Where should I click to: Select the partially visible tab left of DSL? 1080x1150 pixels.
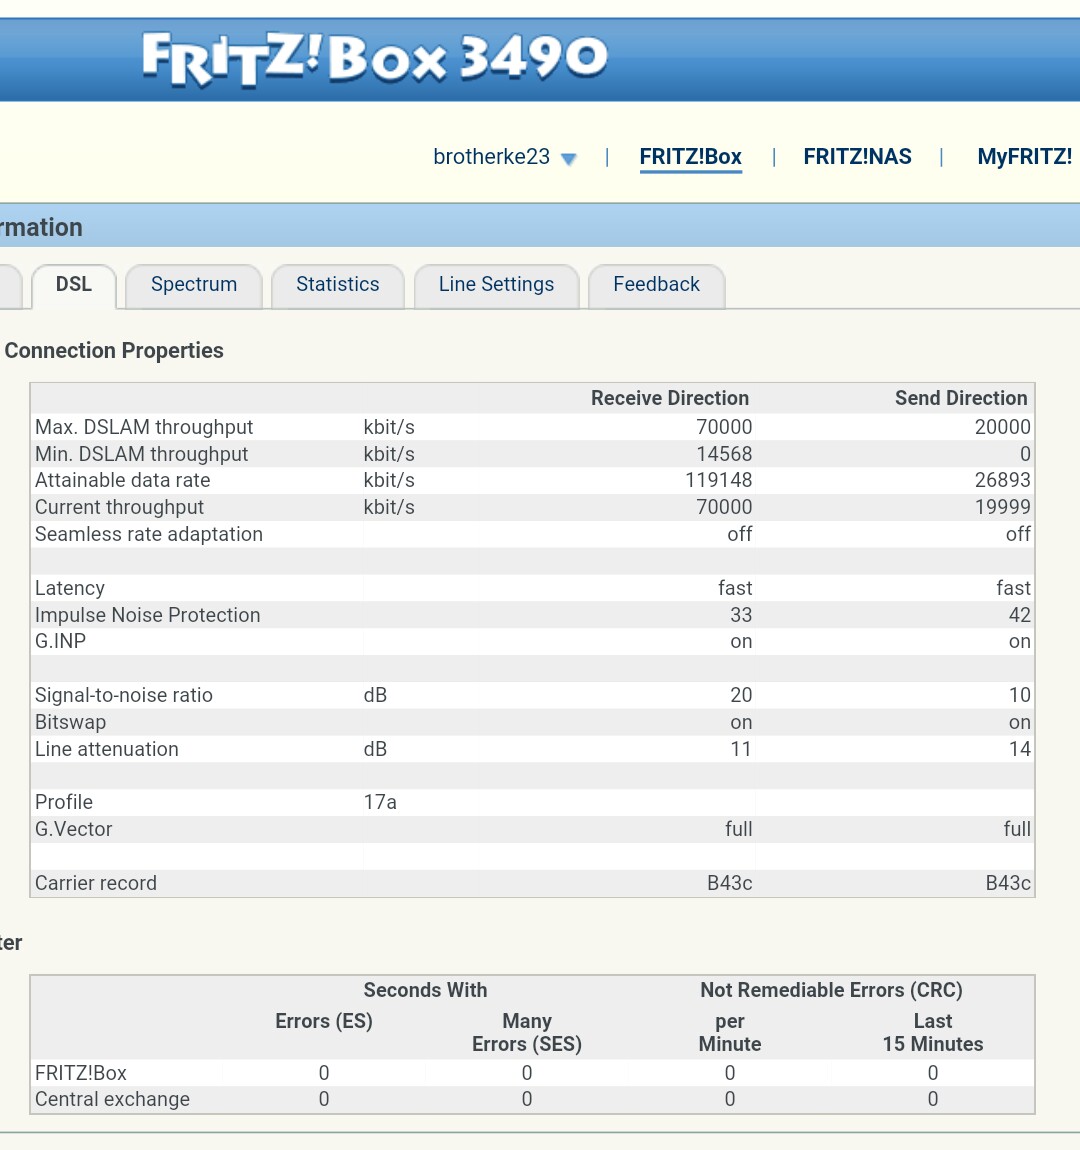coord(9,286)
